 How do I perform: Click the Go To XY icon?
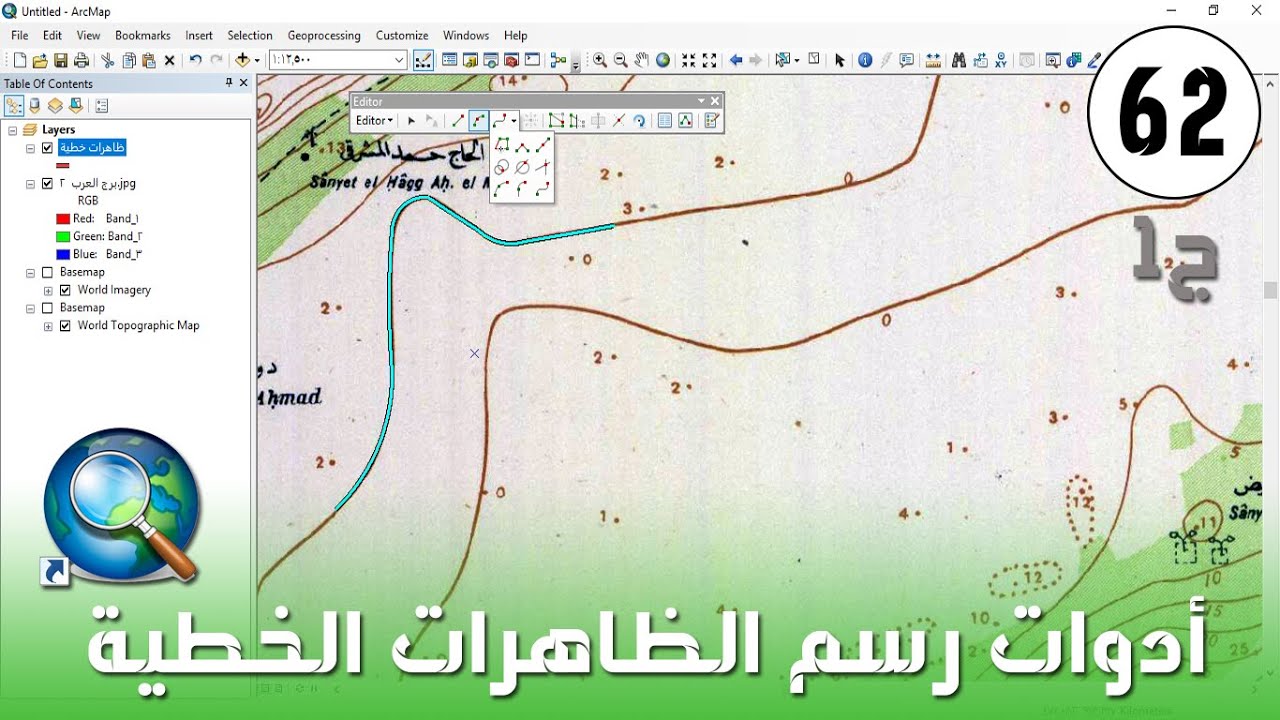coord(1001,60)
